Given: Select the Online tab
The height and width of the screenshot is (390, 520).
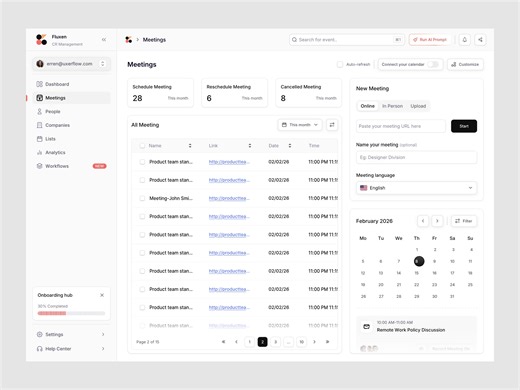Looking at the screenshot, I should (368, 106).
